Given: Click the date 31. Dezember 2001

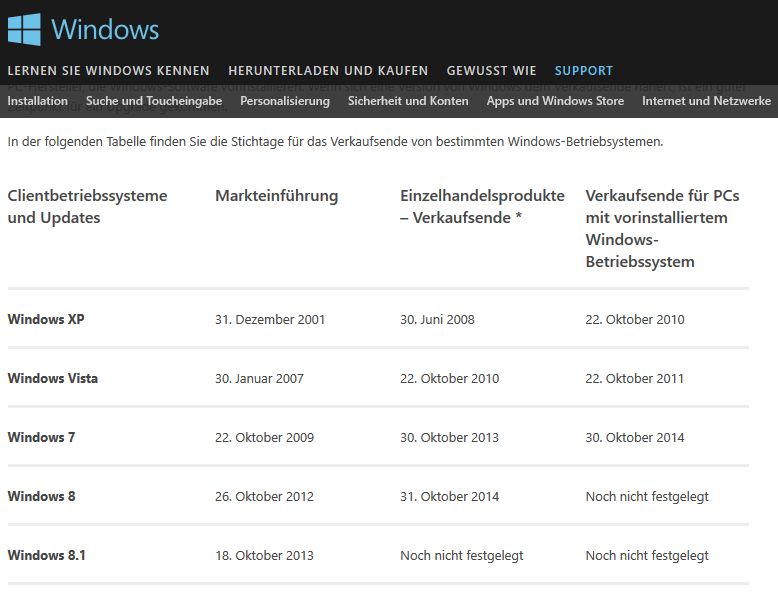Looking at the screenshot, I should [x=270, y=320].
